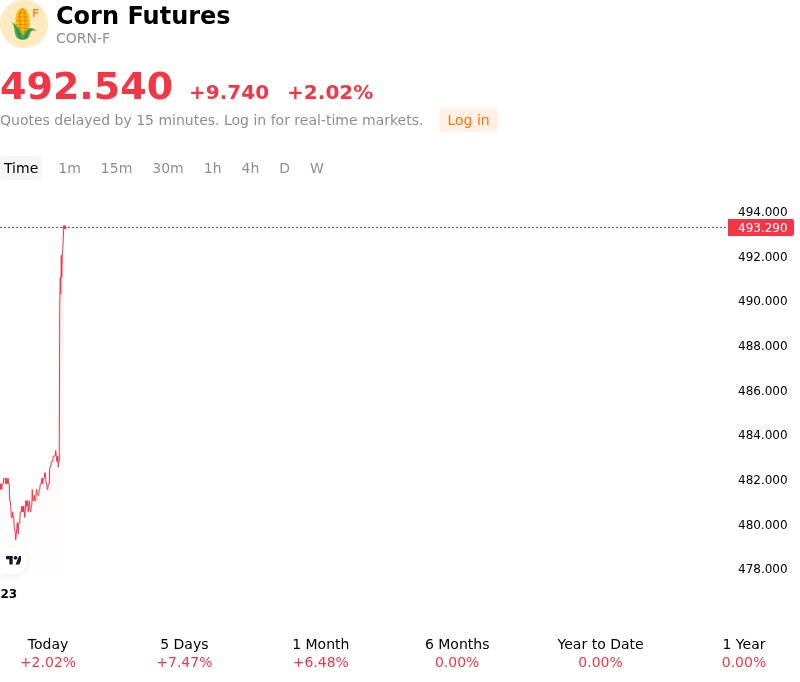Click the red 493.290 price label

(x=761, y=228)
